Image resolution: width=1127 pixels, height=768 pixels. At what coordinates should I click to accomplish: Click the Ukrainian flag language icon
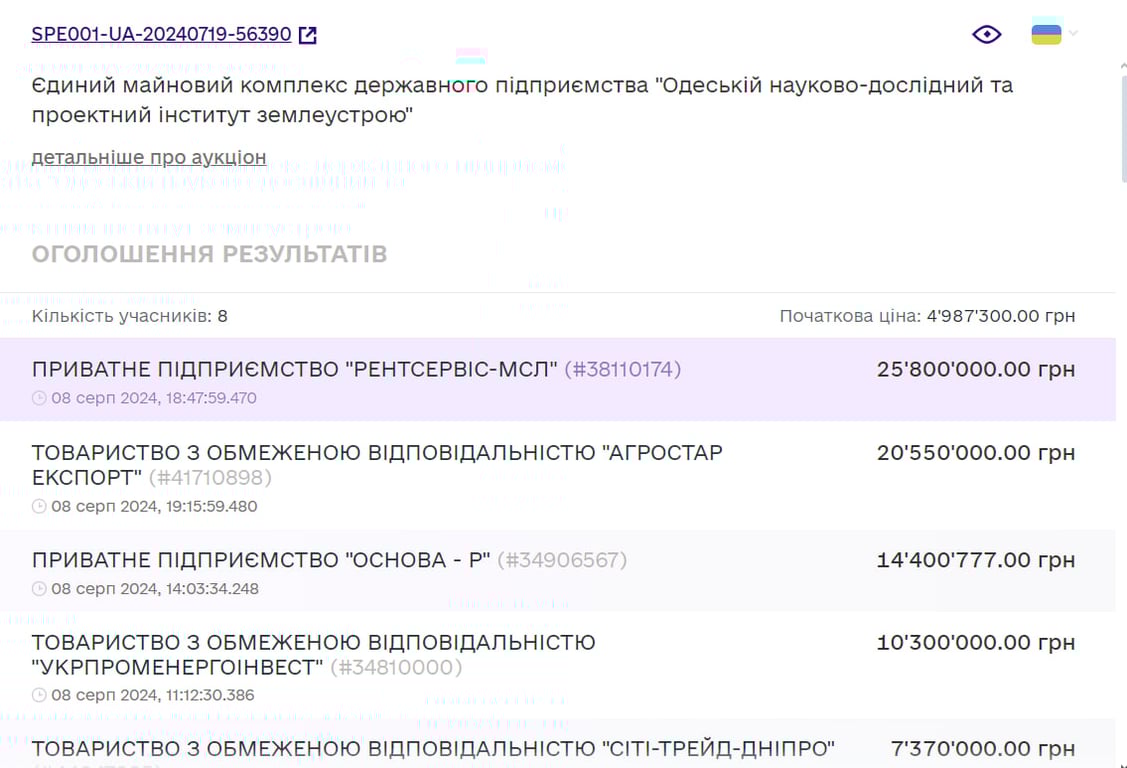[x=1044, y=33]
